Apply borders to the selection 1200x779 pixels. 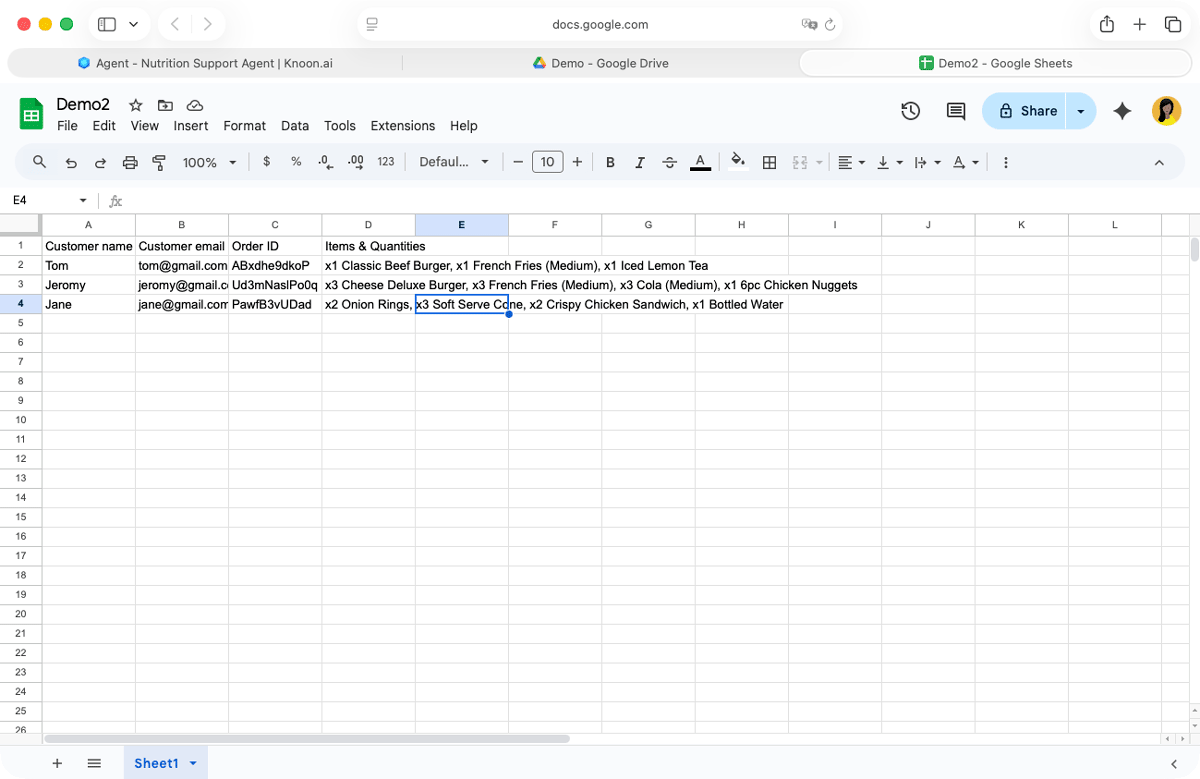tap(769, 161)
